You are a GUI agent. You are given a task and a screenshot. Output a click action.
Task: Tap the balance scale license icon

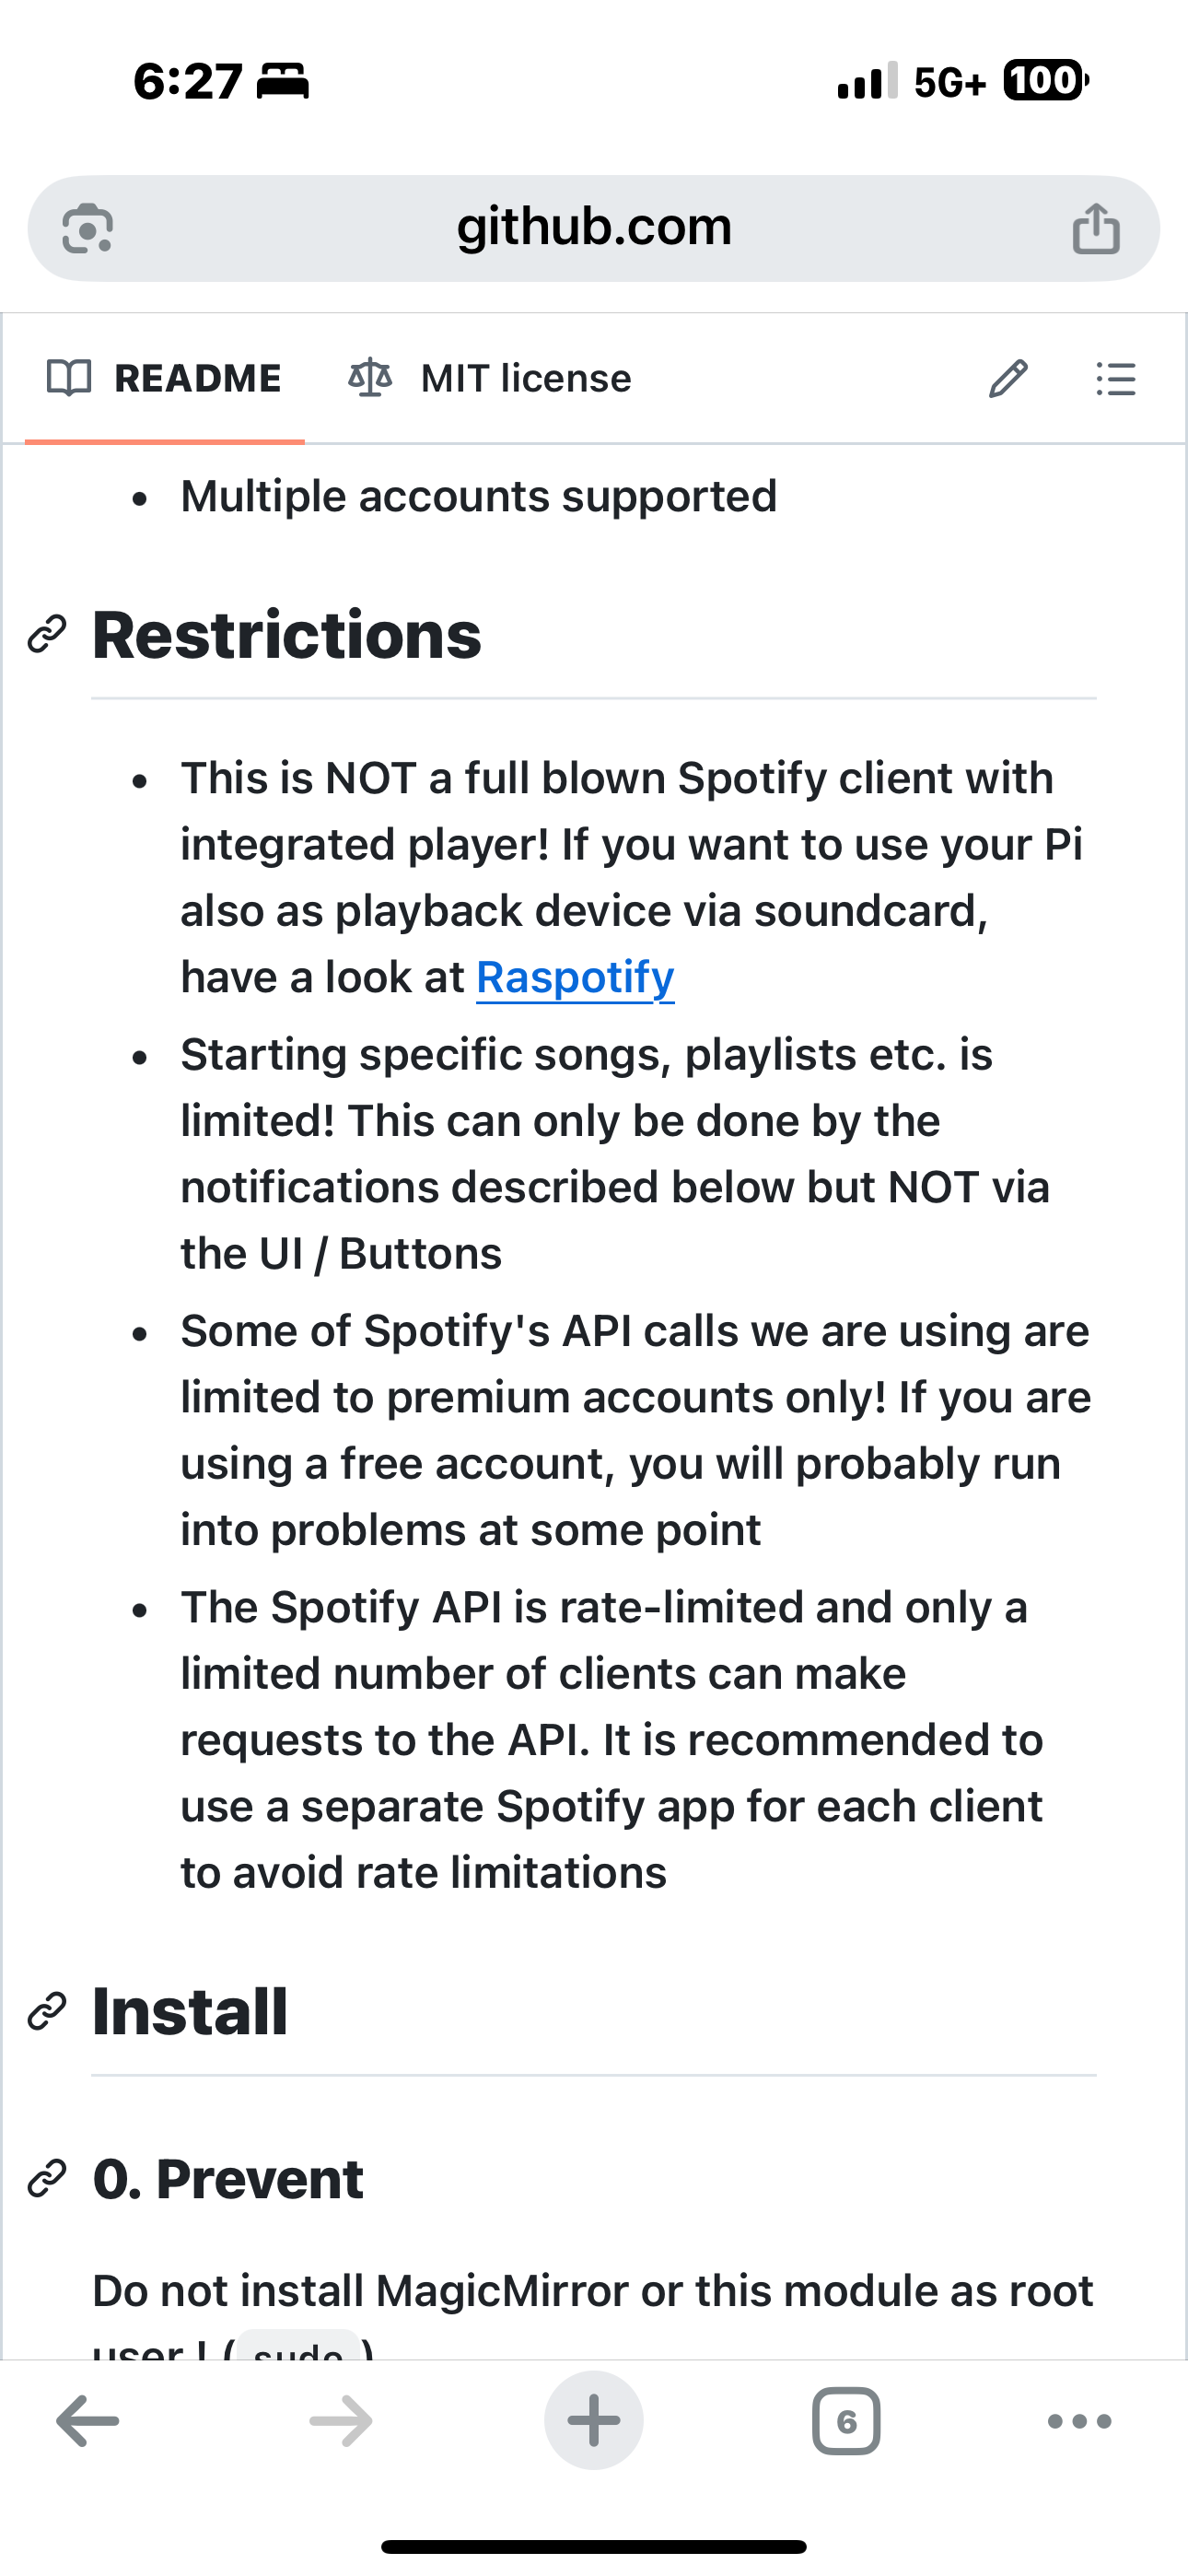tap(370, 379)
